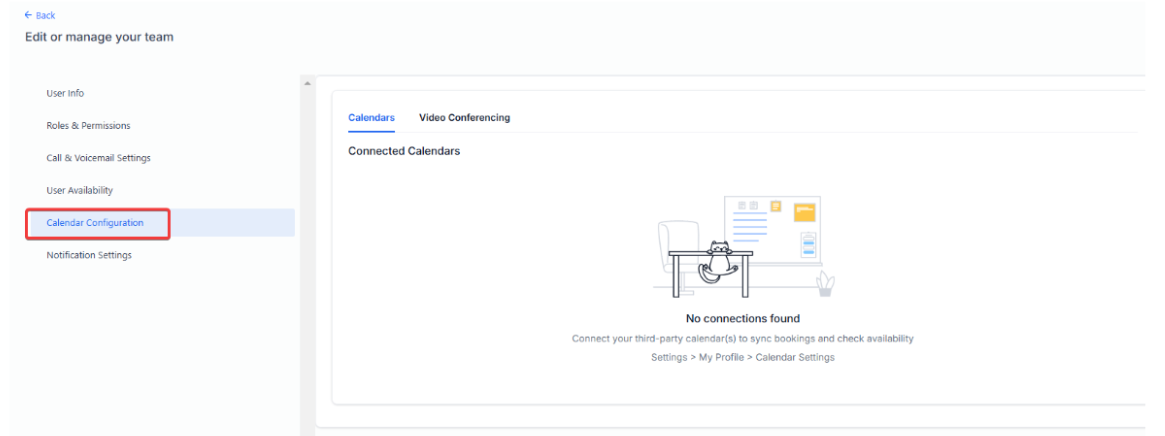Click the Connected Calendars heading

click(404, 151)
